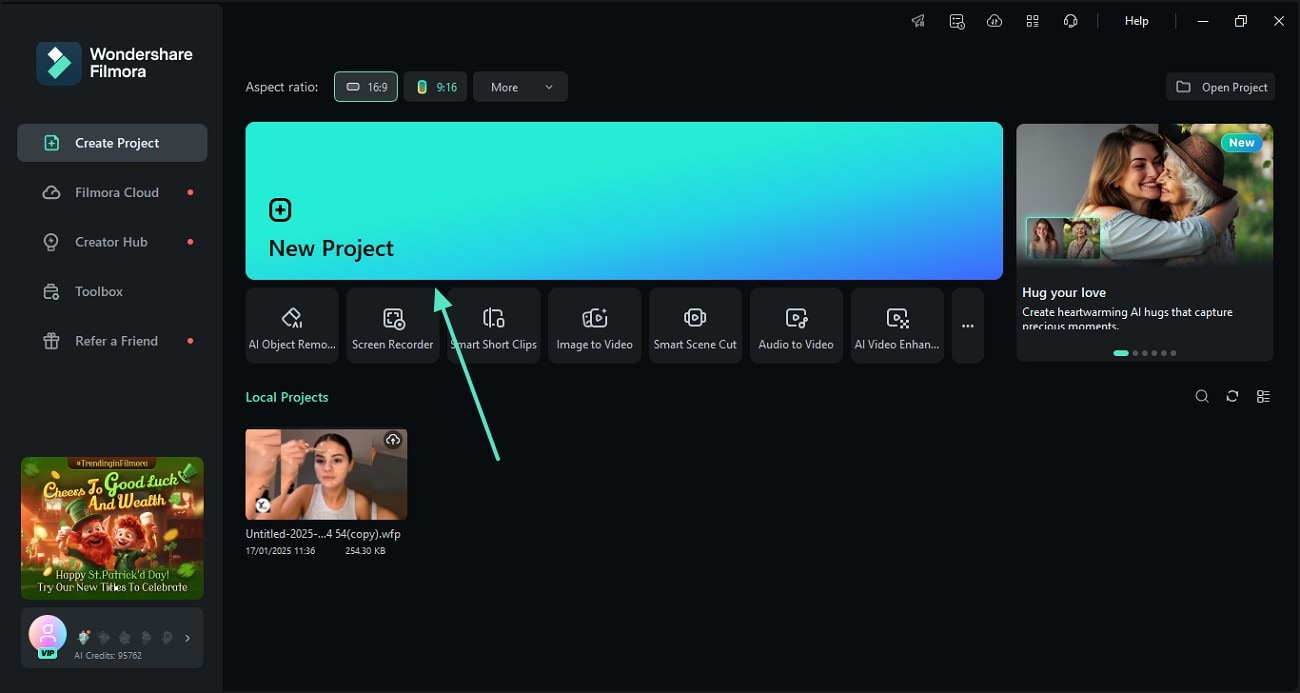The image size is (1300, 693).
Task: Open Filmora Cloud in sidebar
Action: pyautogui.click(x=112, y=192)
